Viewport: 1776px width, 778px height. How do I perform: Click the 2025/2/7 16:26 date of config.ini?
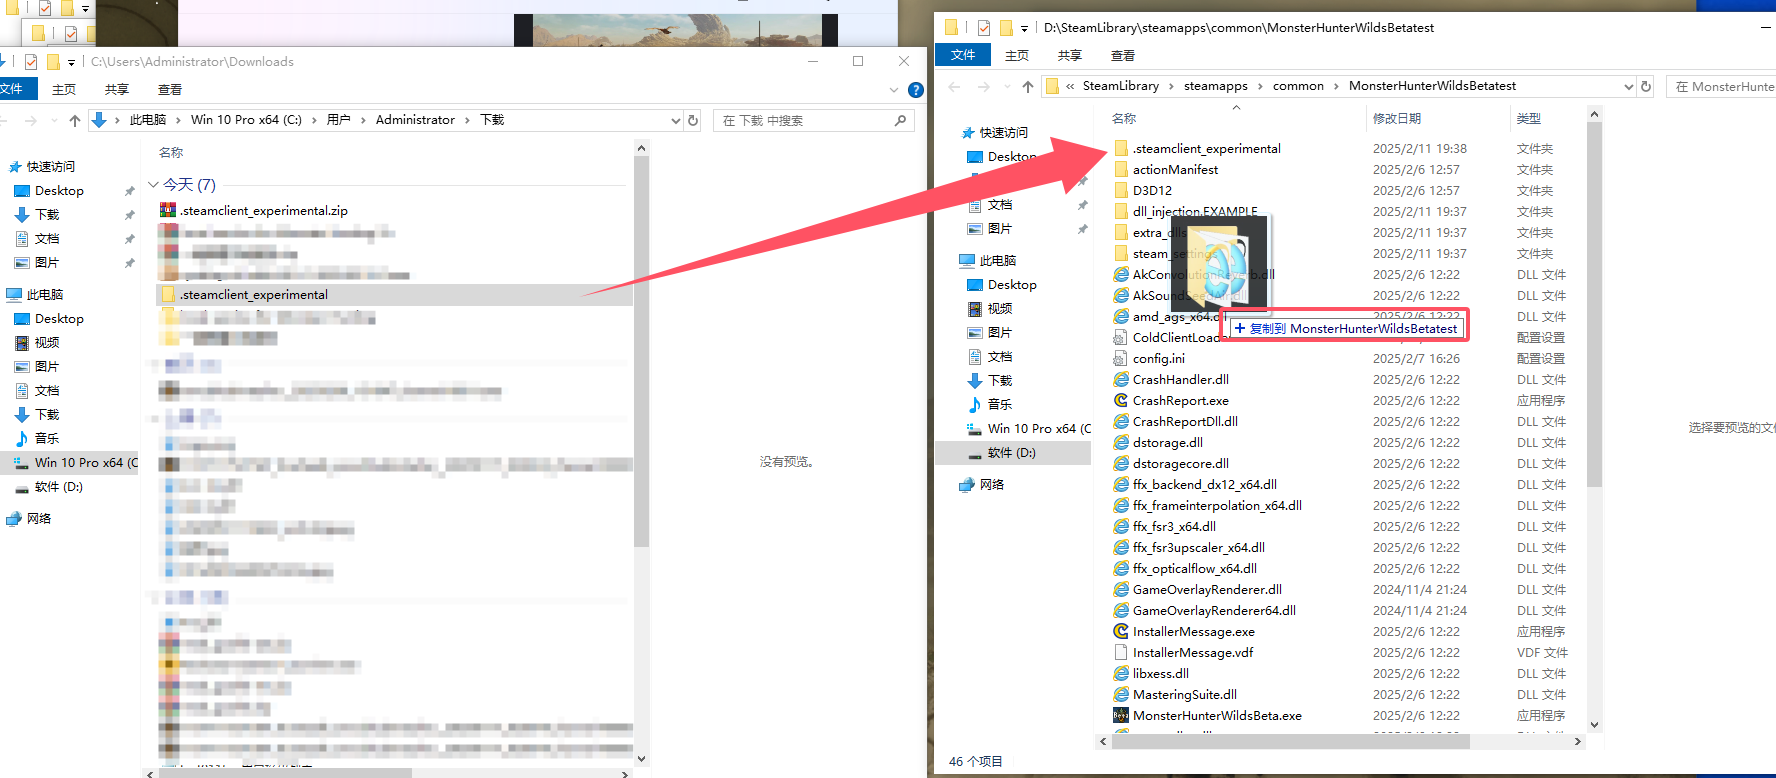click(1416, 359)
